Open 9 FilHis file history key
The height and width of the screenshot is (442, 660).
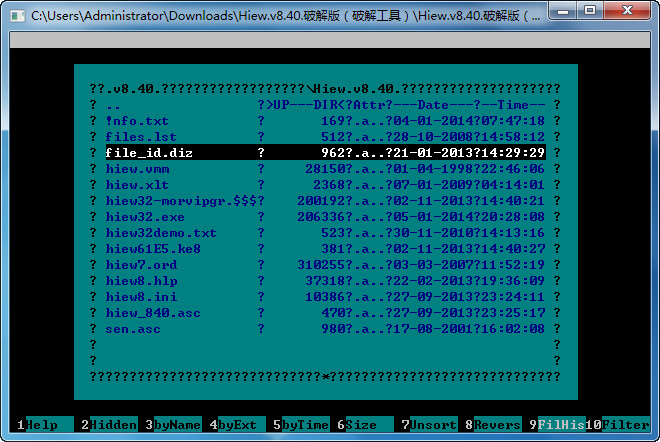pyautogui.click(x=557, y=425)
